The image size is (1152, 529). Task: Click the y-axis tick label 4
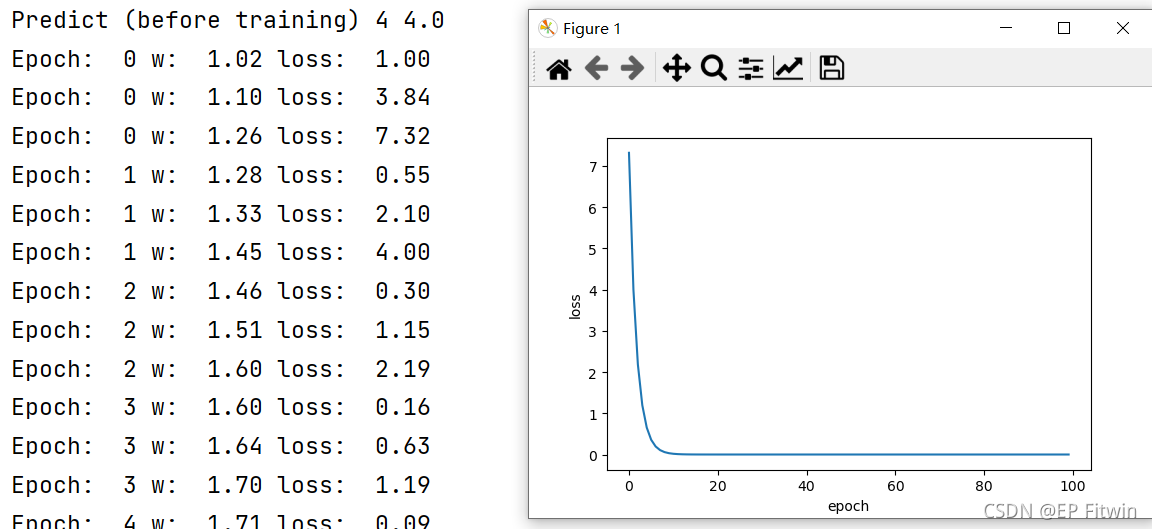click(592, 290)
